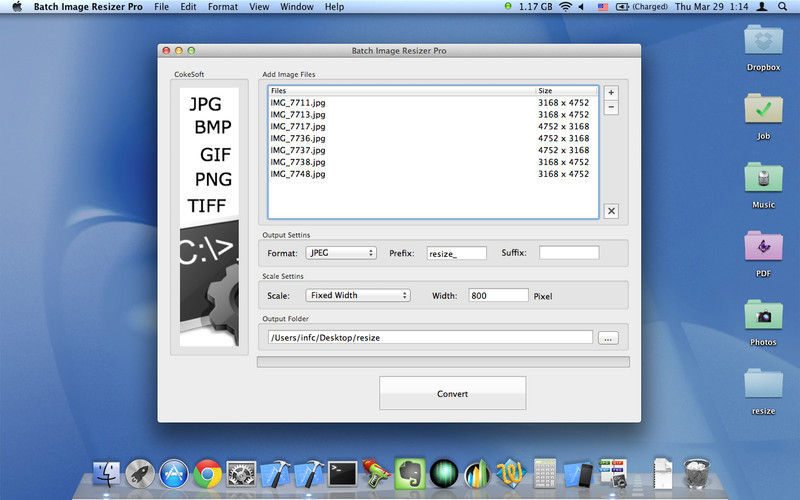Click the Output Folder path field
The width and height of the screenshot is (800, 500).
tap(430, 337)
